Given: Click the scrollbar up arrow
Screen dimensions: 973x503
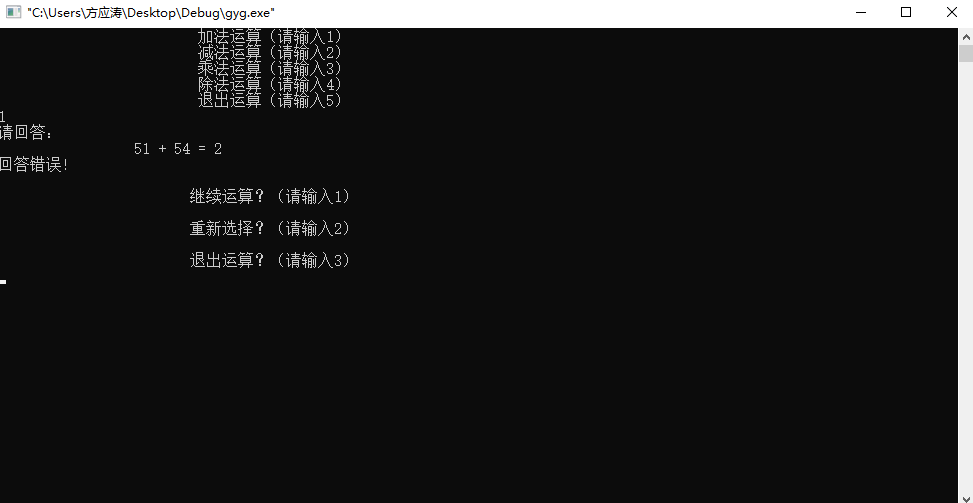Looking at the screenshot, I should point(966,37).
